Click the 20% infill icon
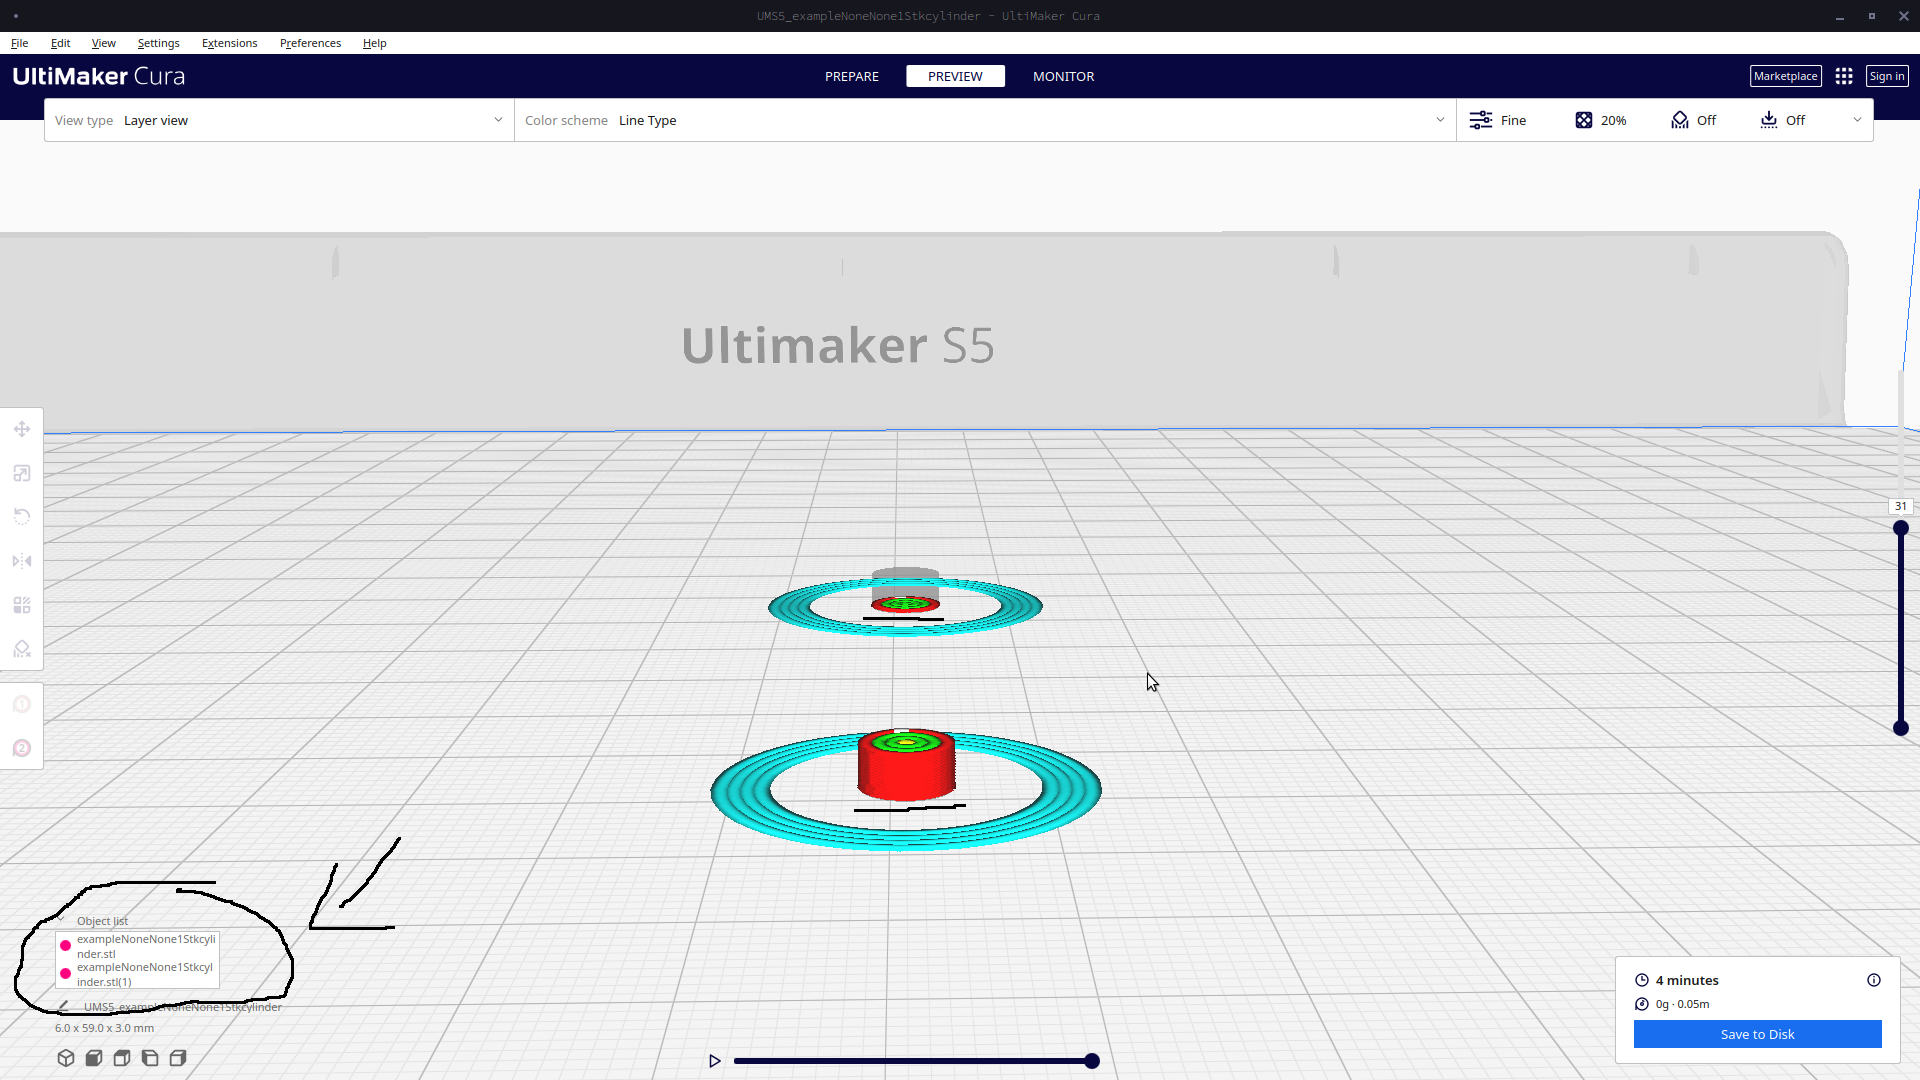This screenshot has height=1080, width=1920. click(x=1584, y=120)
